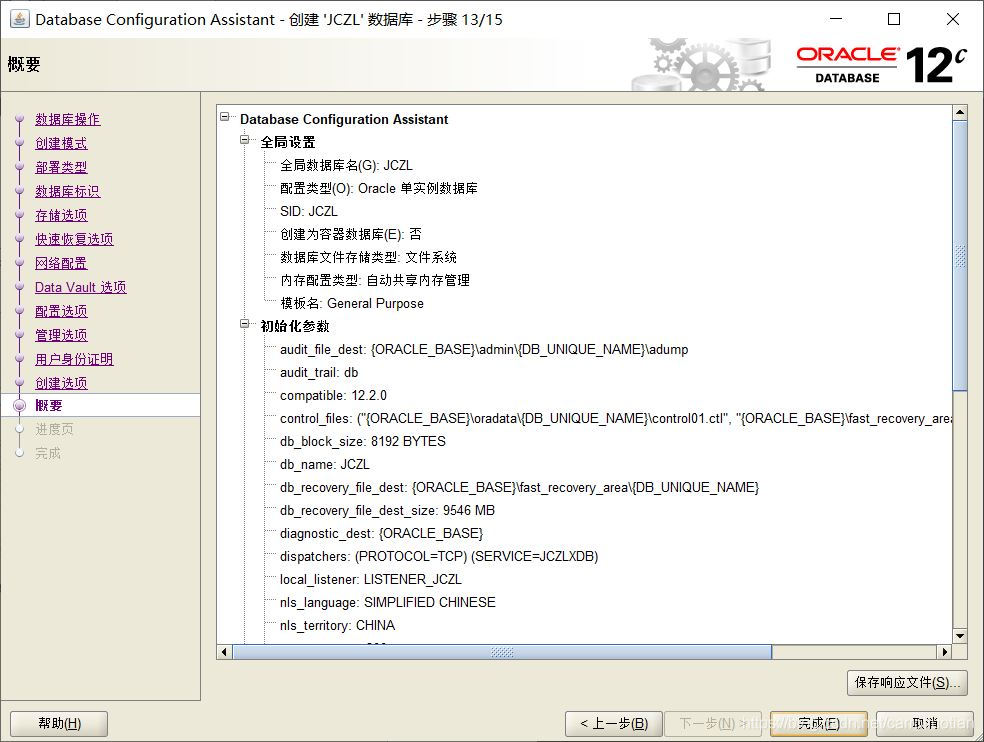This screenshot has width=984, height=742.
Task: Click the vertical scrollbar up arrow
Action: (x=960, y=112)
